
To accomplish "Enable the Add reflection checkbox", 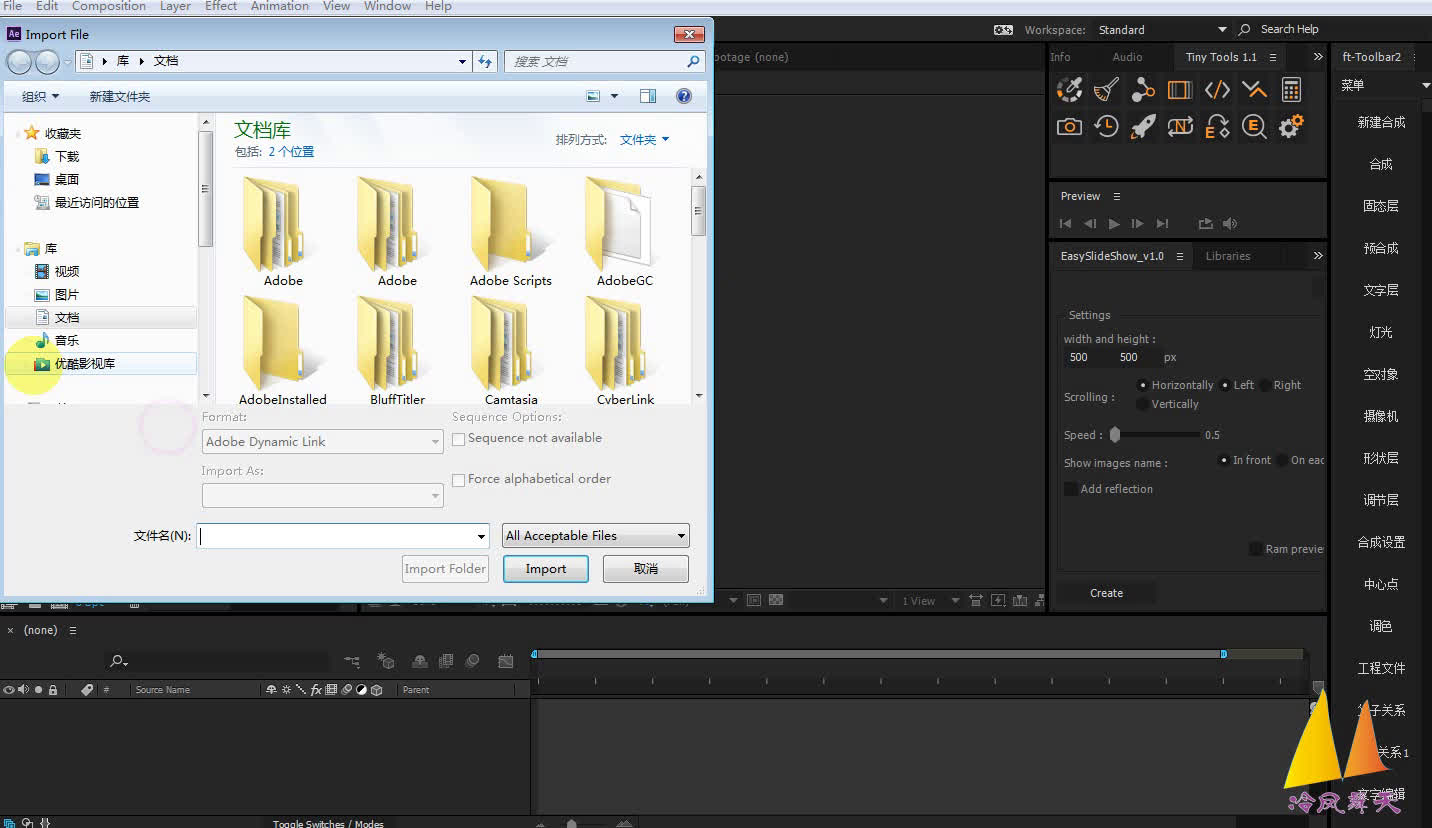I will (x=1071, y=489).
